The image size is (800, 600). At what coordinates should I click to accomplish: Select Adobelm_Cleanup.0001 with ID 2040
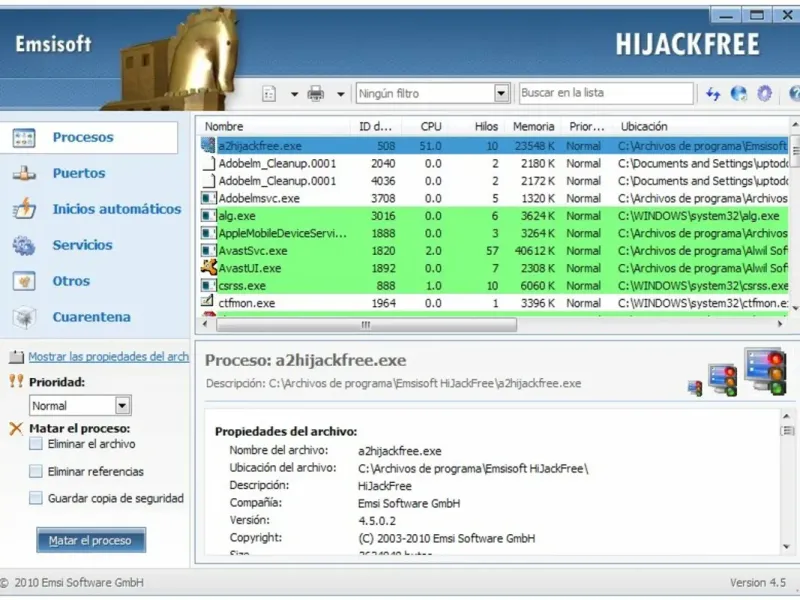tap(494, 164)
